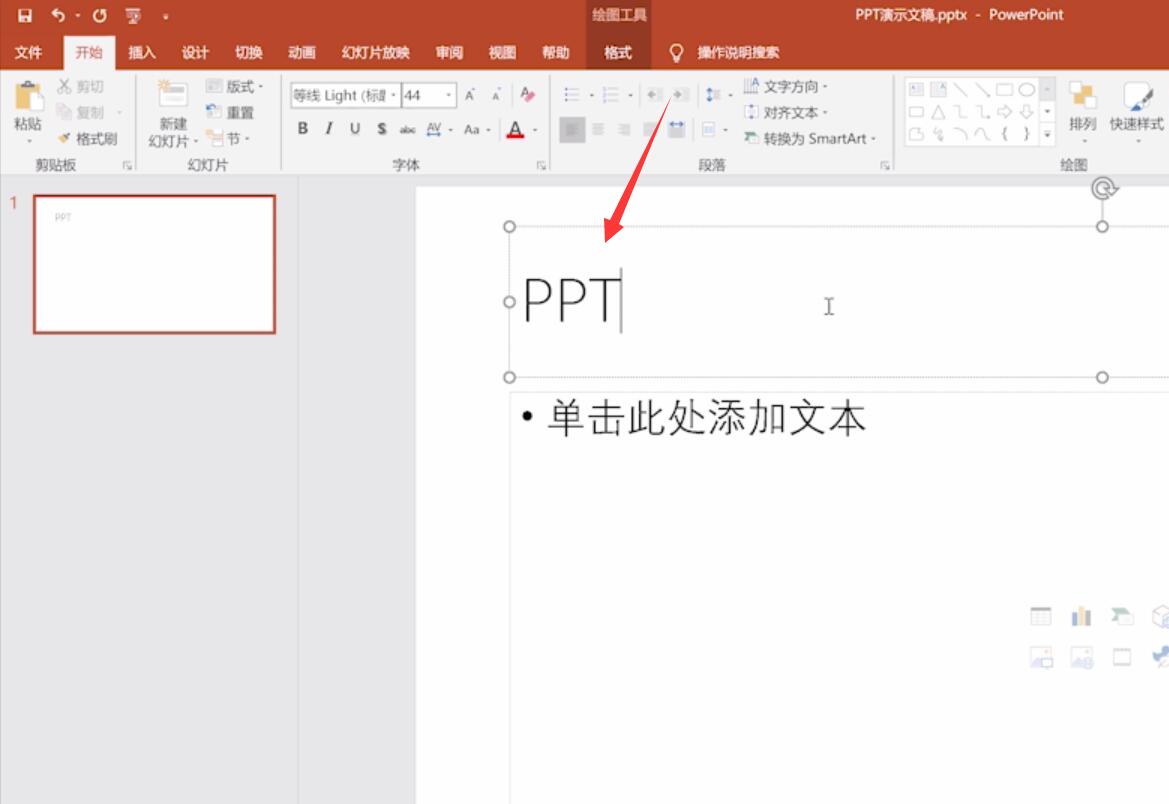
Task: Click the decrease font size icon
Action: point(496,95)
